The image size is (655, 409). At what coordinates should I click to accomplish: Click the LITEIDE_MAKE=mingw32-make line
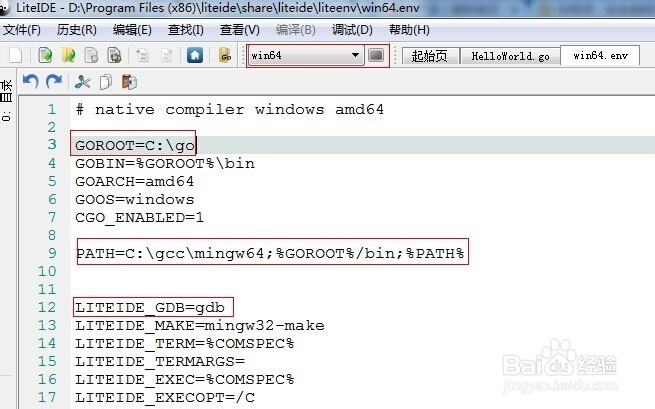pos(200,325)
